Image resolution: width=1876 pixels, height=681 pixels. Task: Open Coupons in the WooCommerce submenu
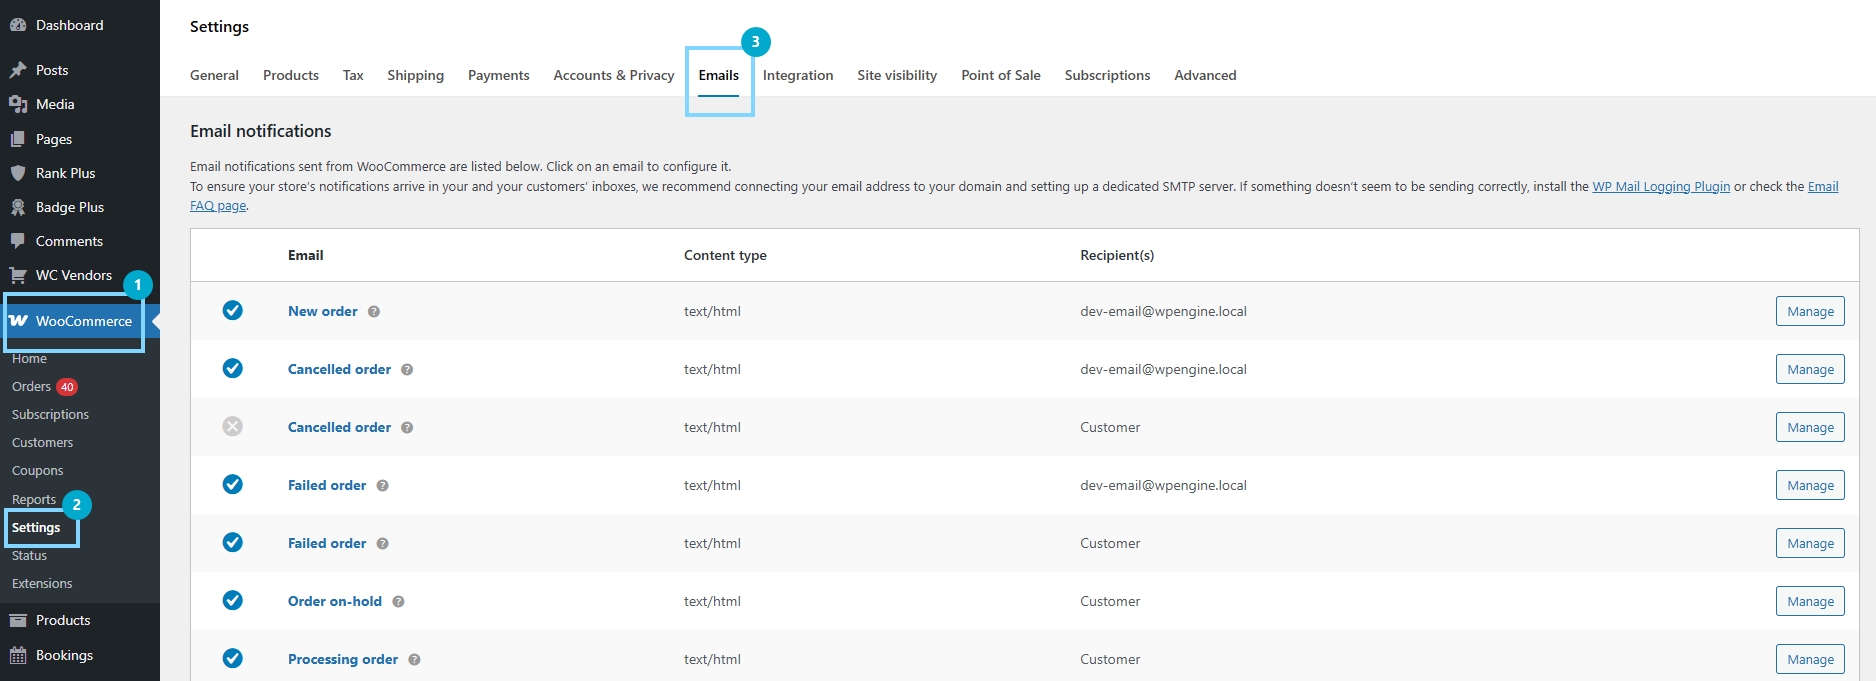coord(37,471)
